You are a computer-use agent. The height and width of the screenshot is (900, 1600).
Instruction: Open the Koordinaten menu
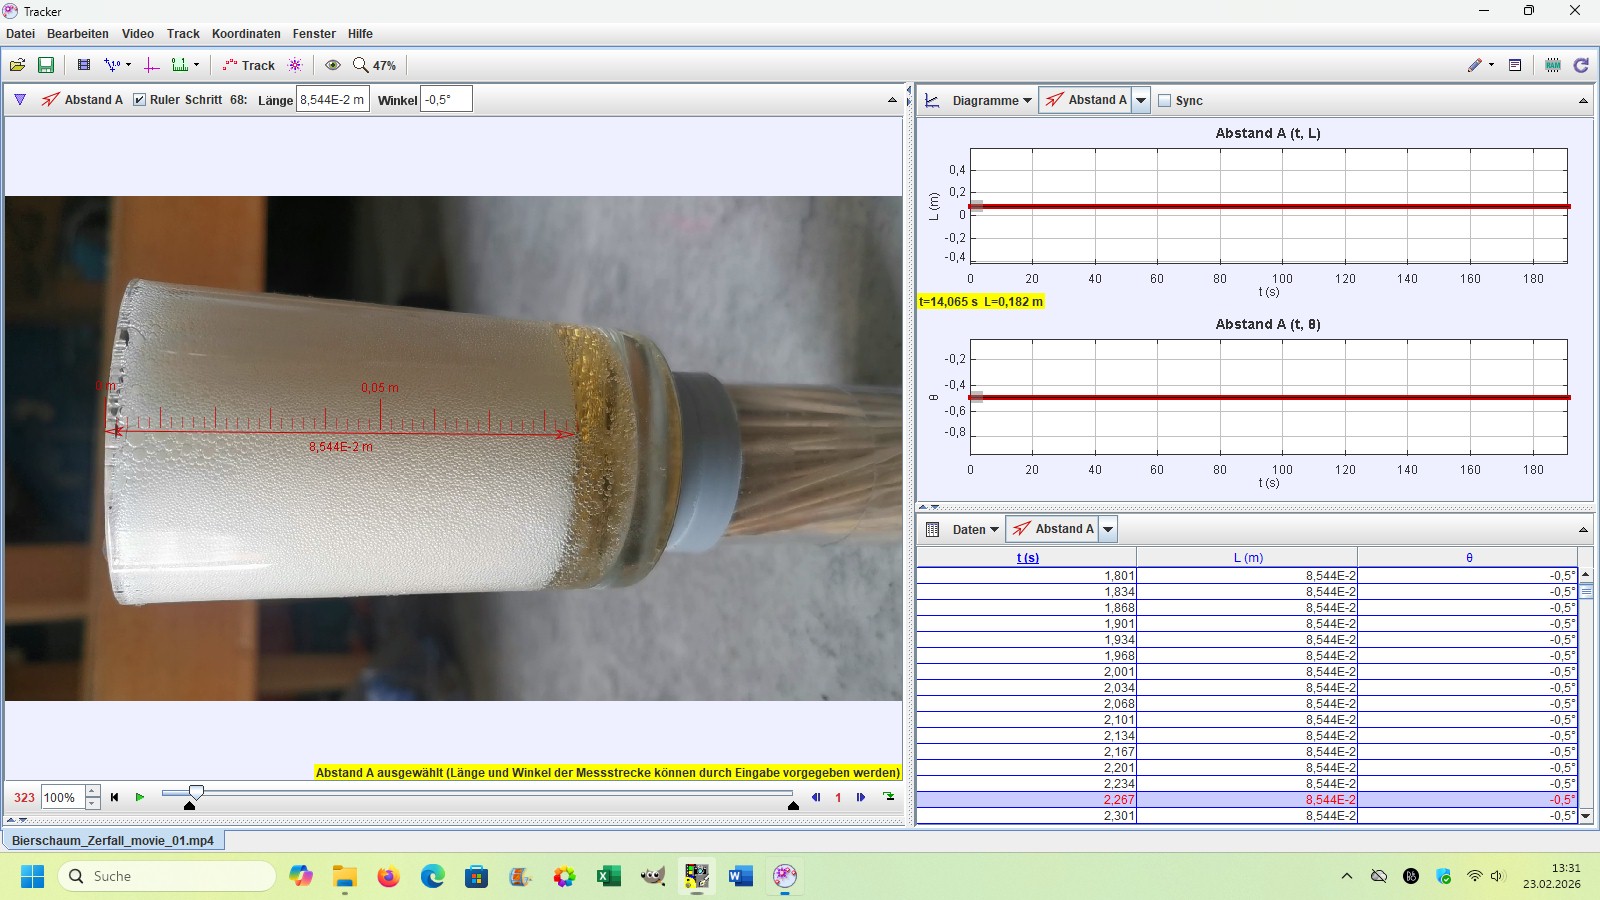click(x=246, y=34)
